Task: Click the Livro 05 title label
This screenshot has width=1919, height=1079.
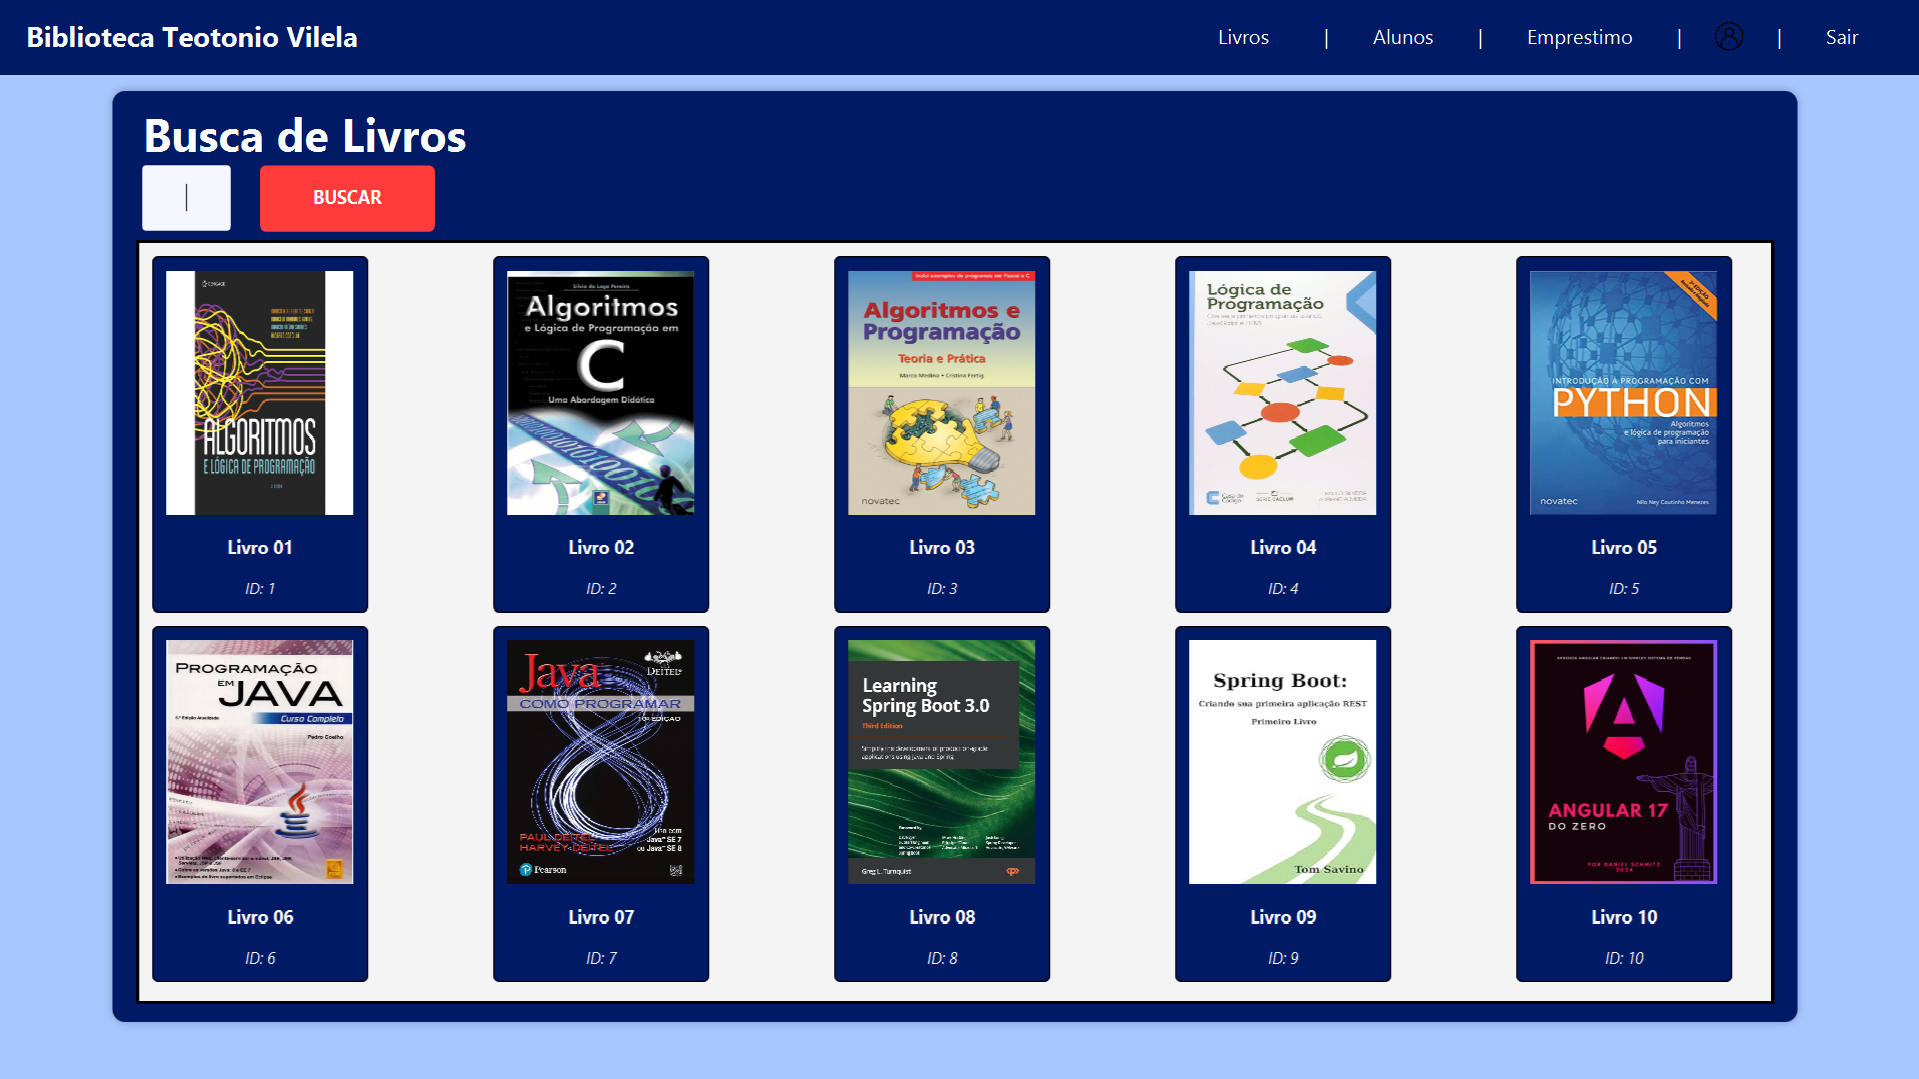Action: coord(1623,547)
